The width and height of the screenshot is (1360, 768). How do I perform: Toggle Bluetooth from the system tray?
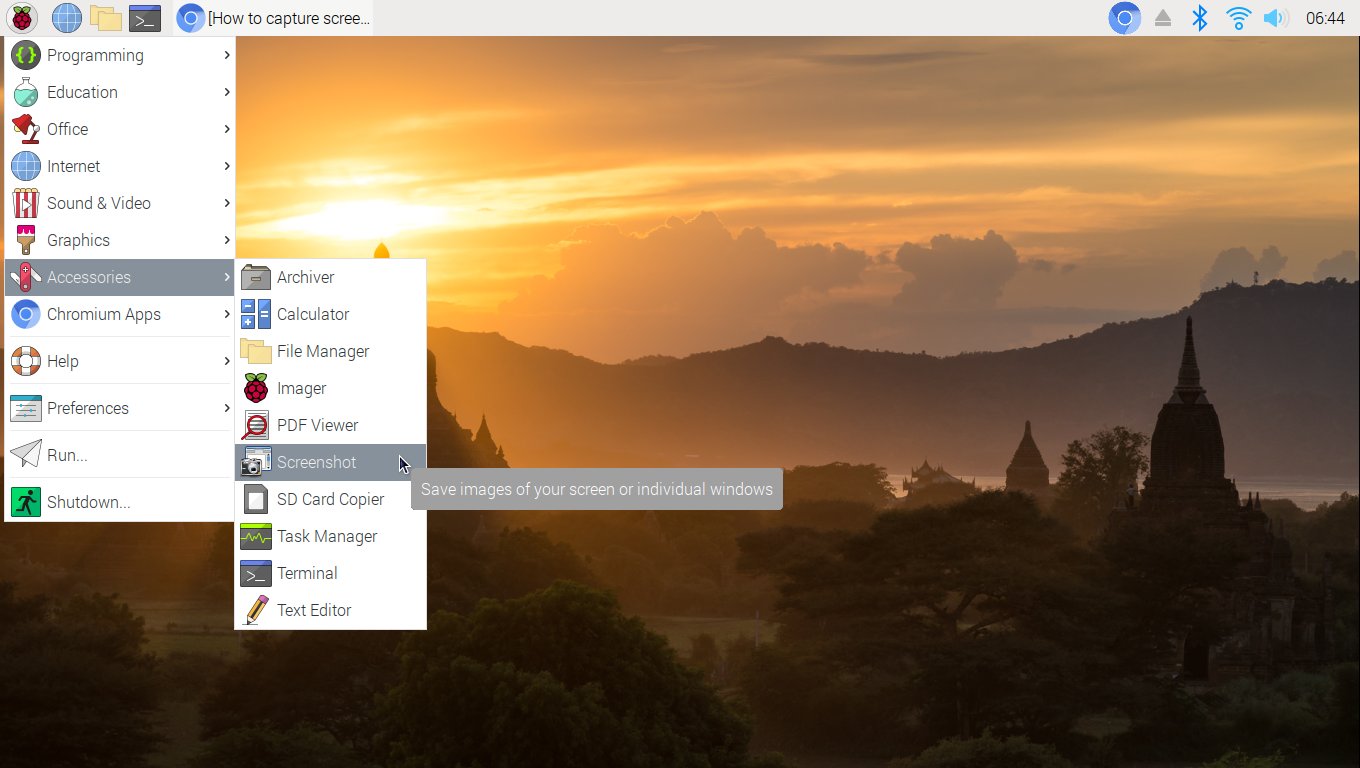point(1200,17)
